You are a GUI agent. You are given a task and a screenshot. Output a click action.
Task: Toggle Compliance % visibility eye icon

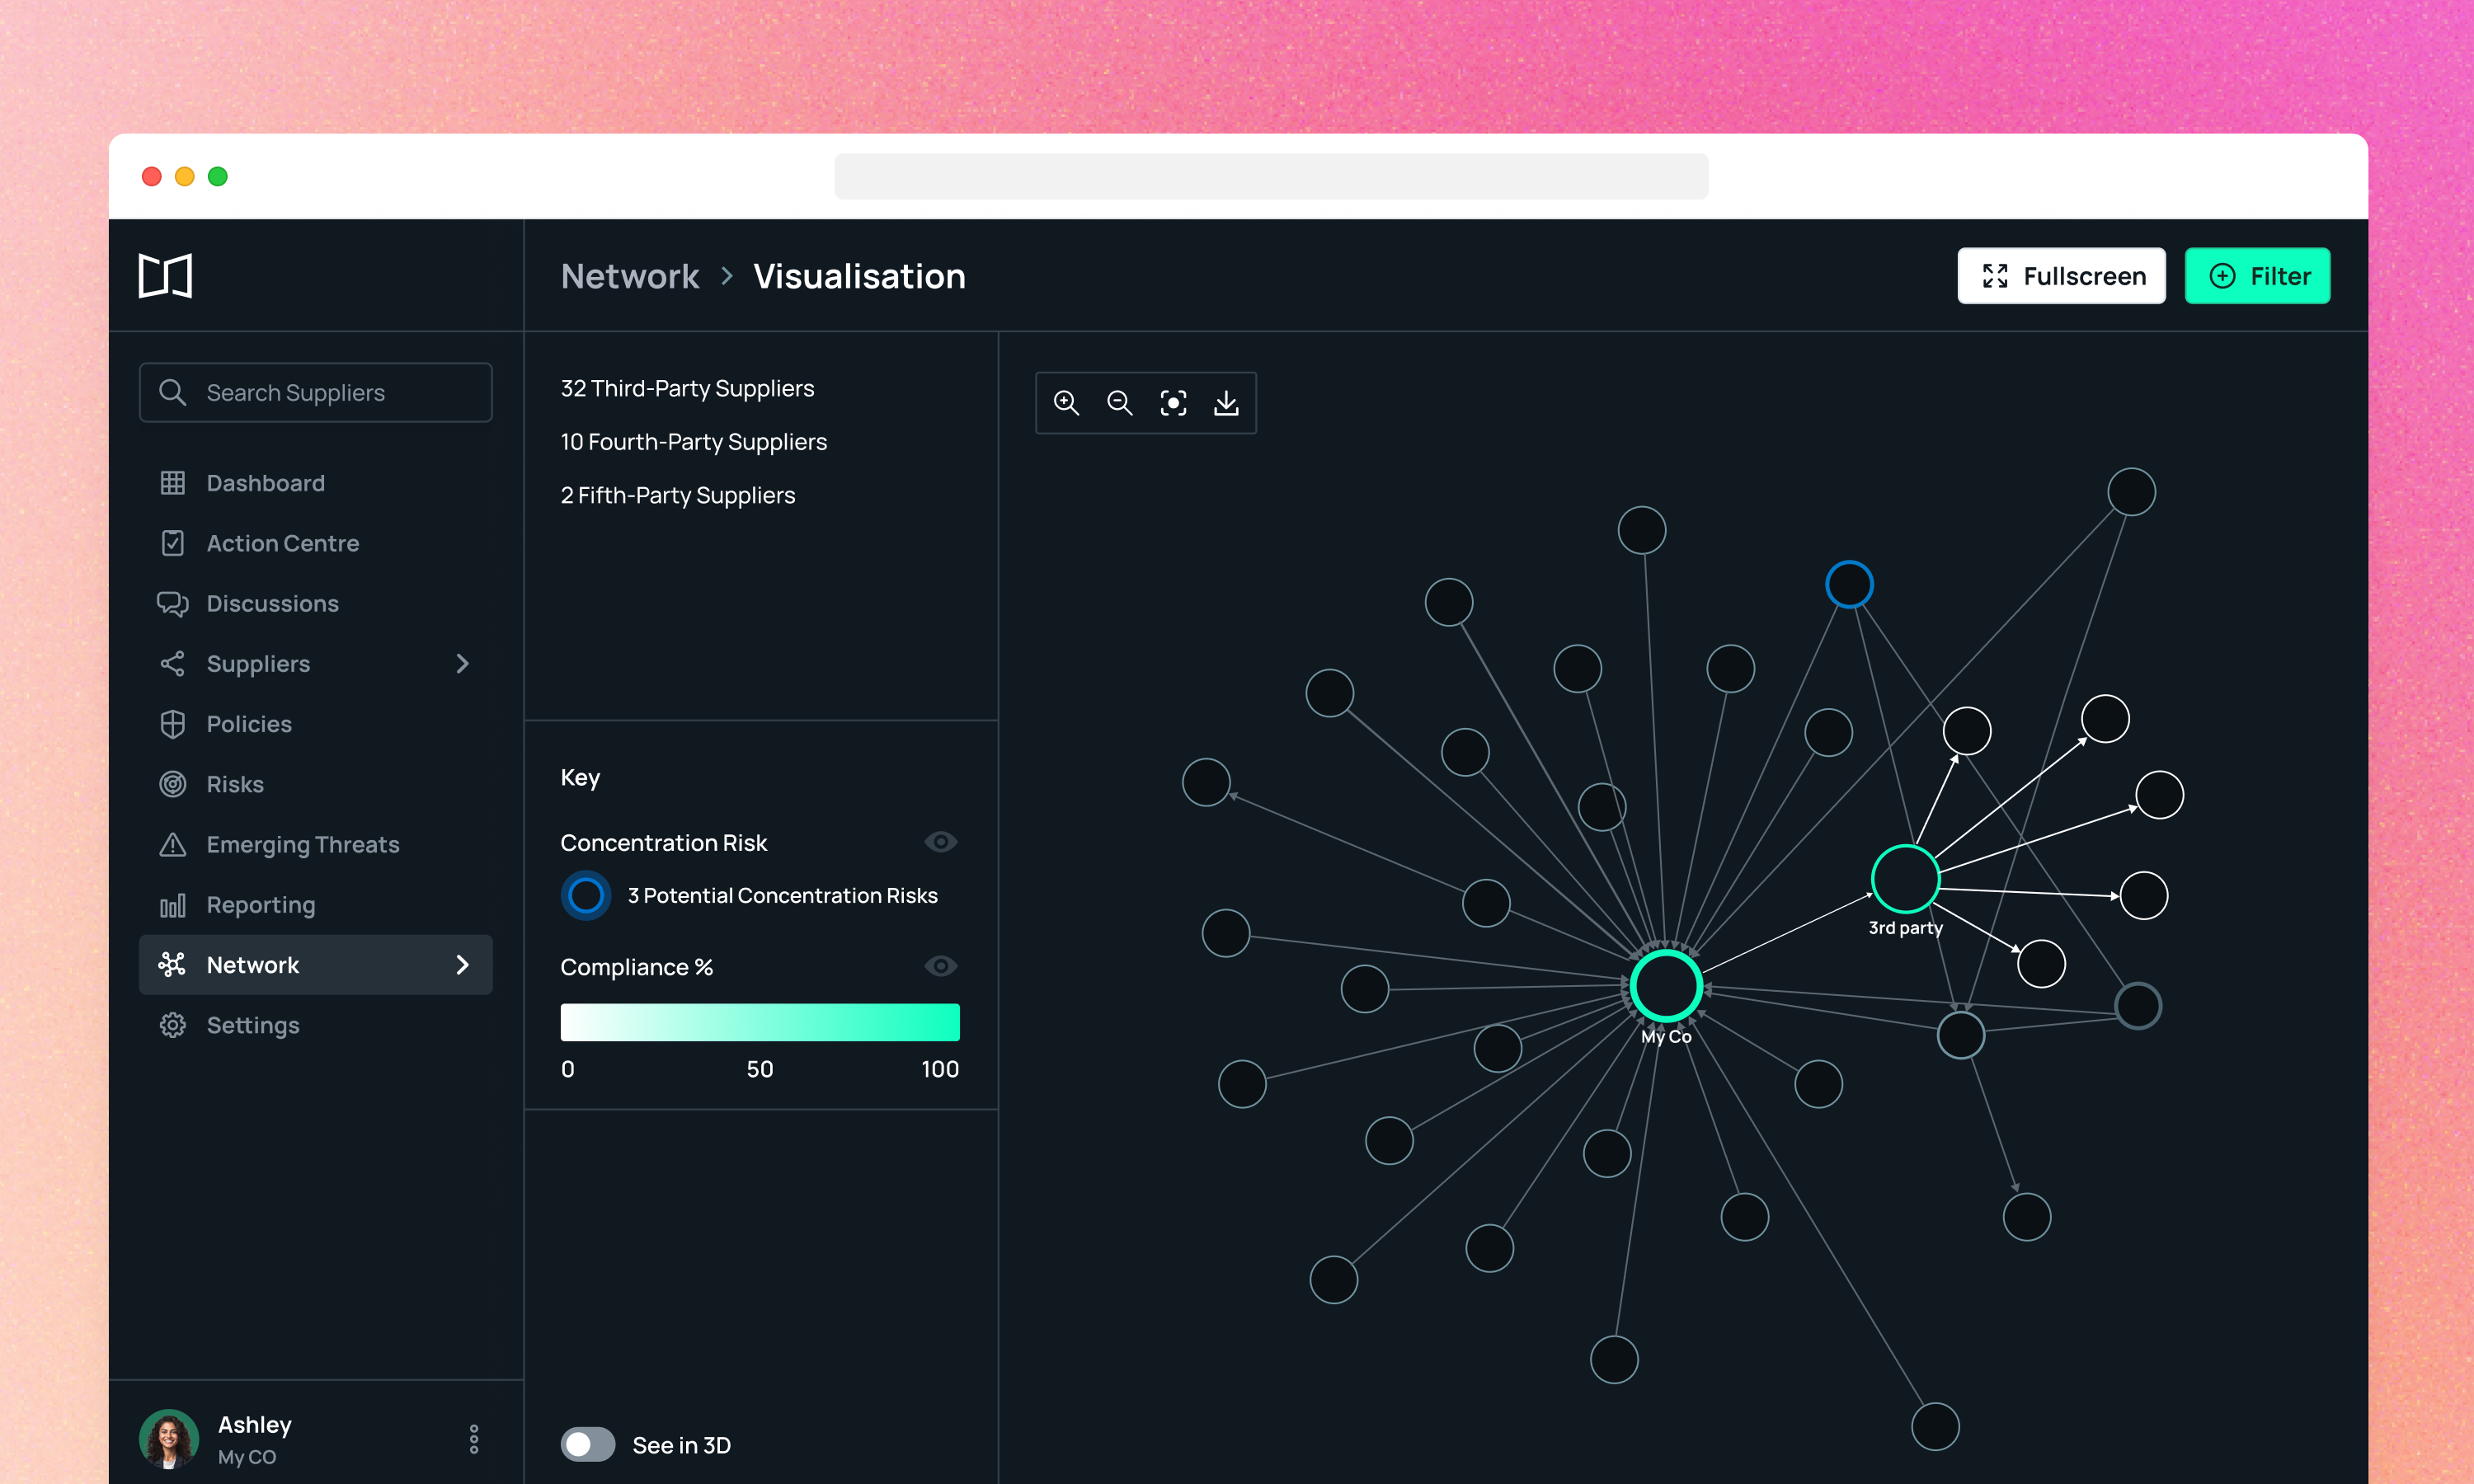coord(940,966)
